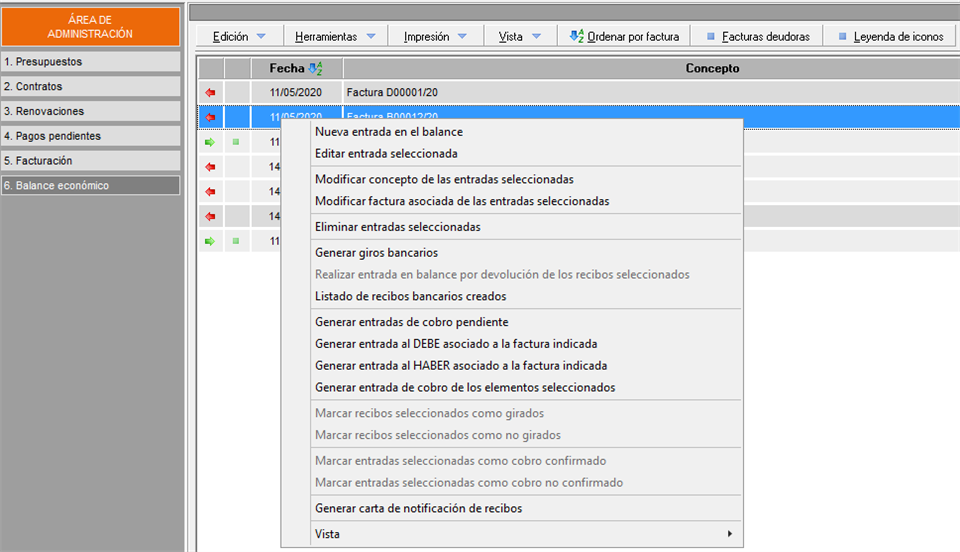Click the Concepto column header
The height and width of the screenshot is (552, 960).
[x=712, y=69]
